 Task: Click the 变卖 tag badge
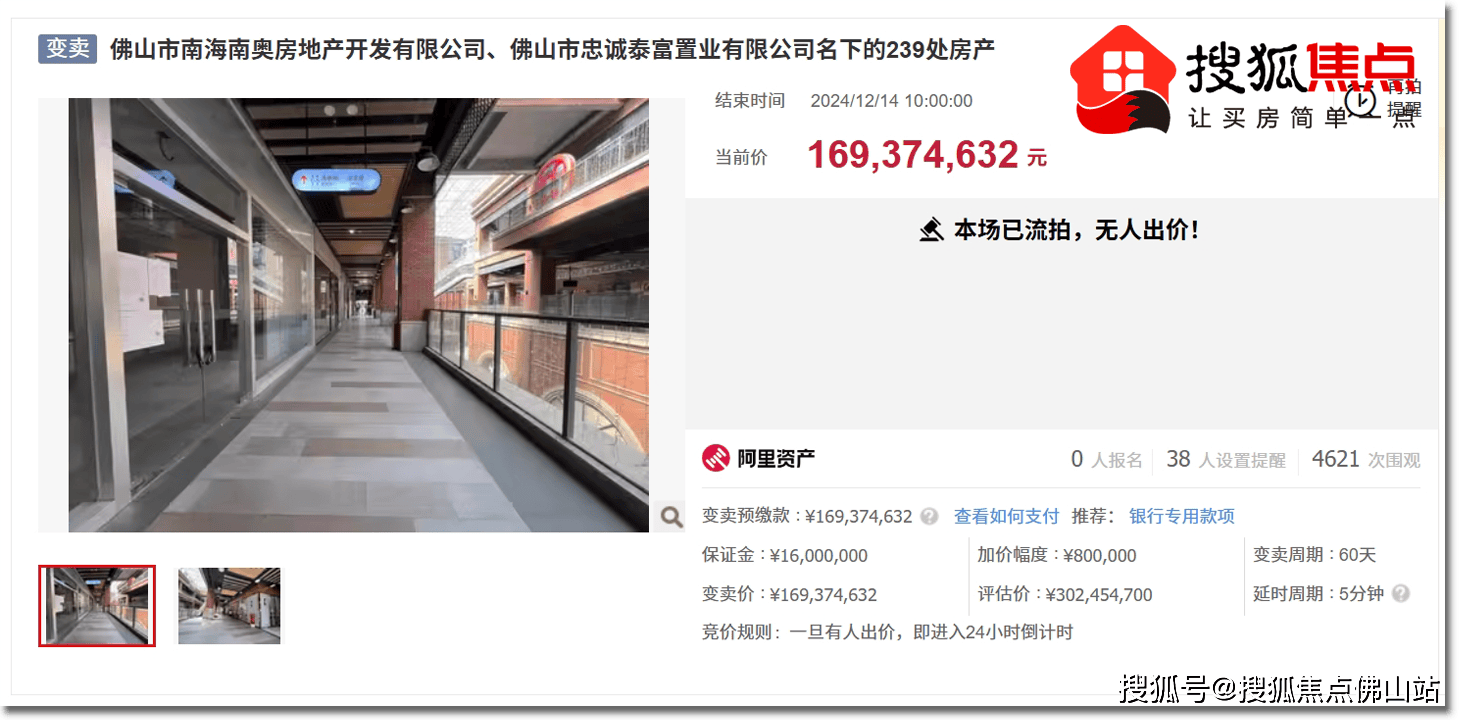click(67, 48)
